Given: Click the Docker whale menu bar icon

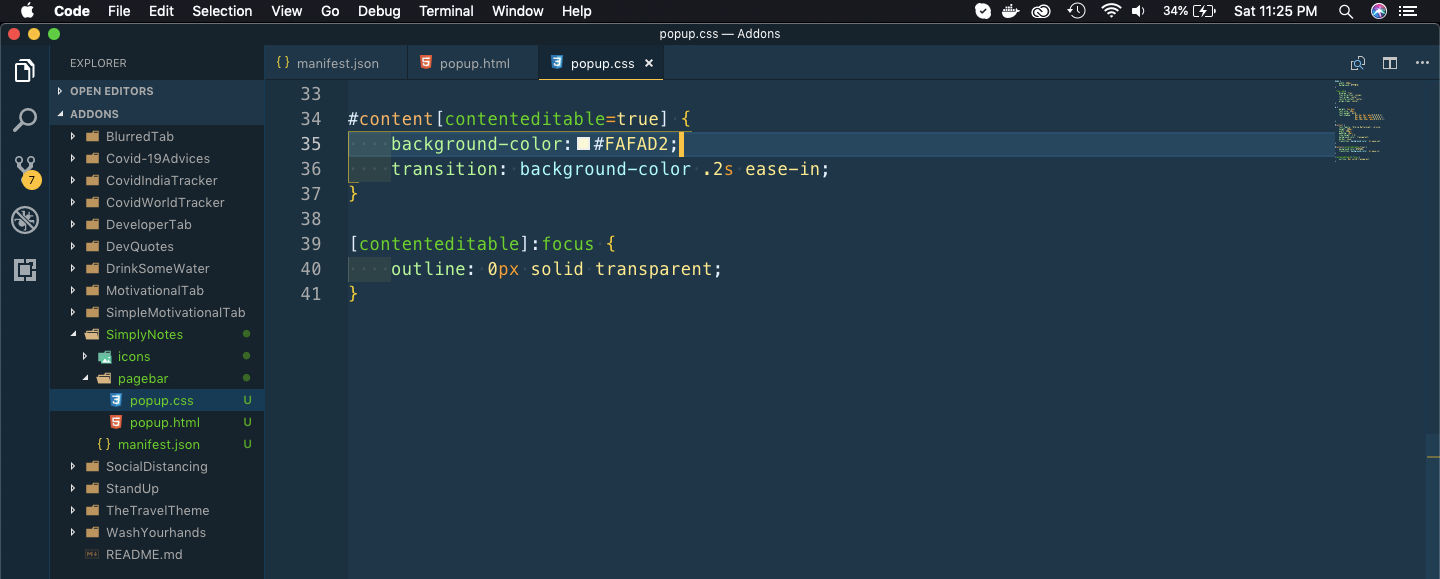Looking at the screenshot, I should (1012, 11).
